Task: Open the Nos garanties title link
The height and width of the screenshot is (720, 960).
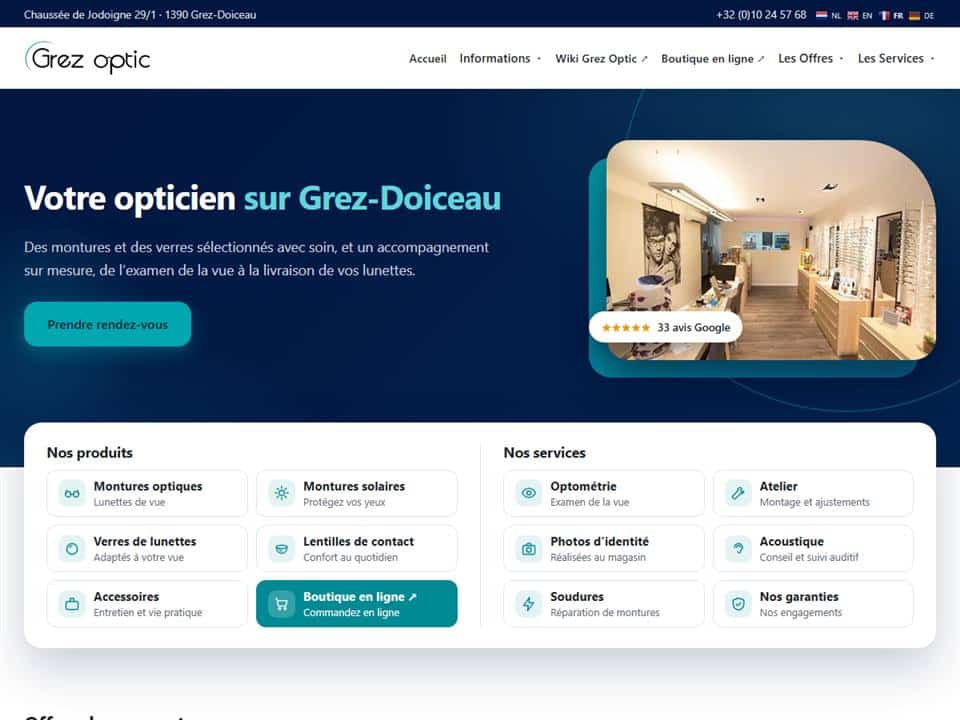Action: pyautogui.click(x=798, y=596)
